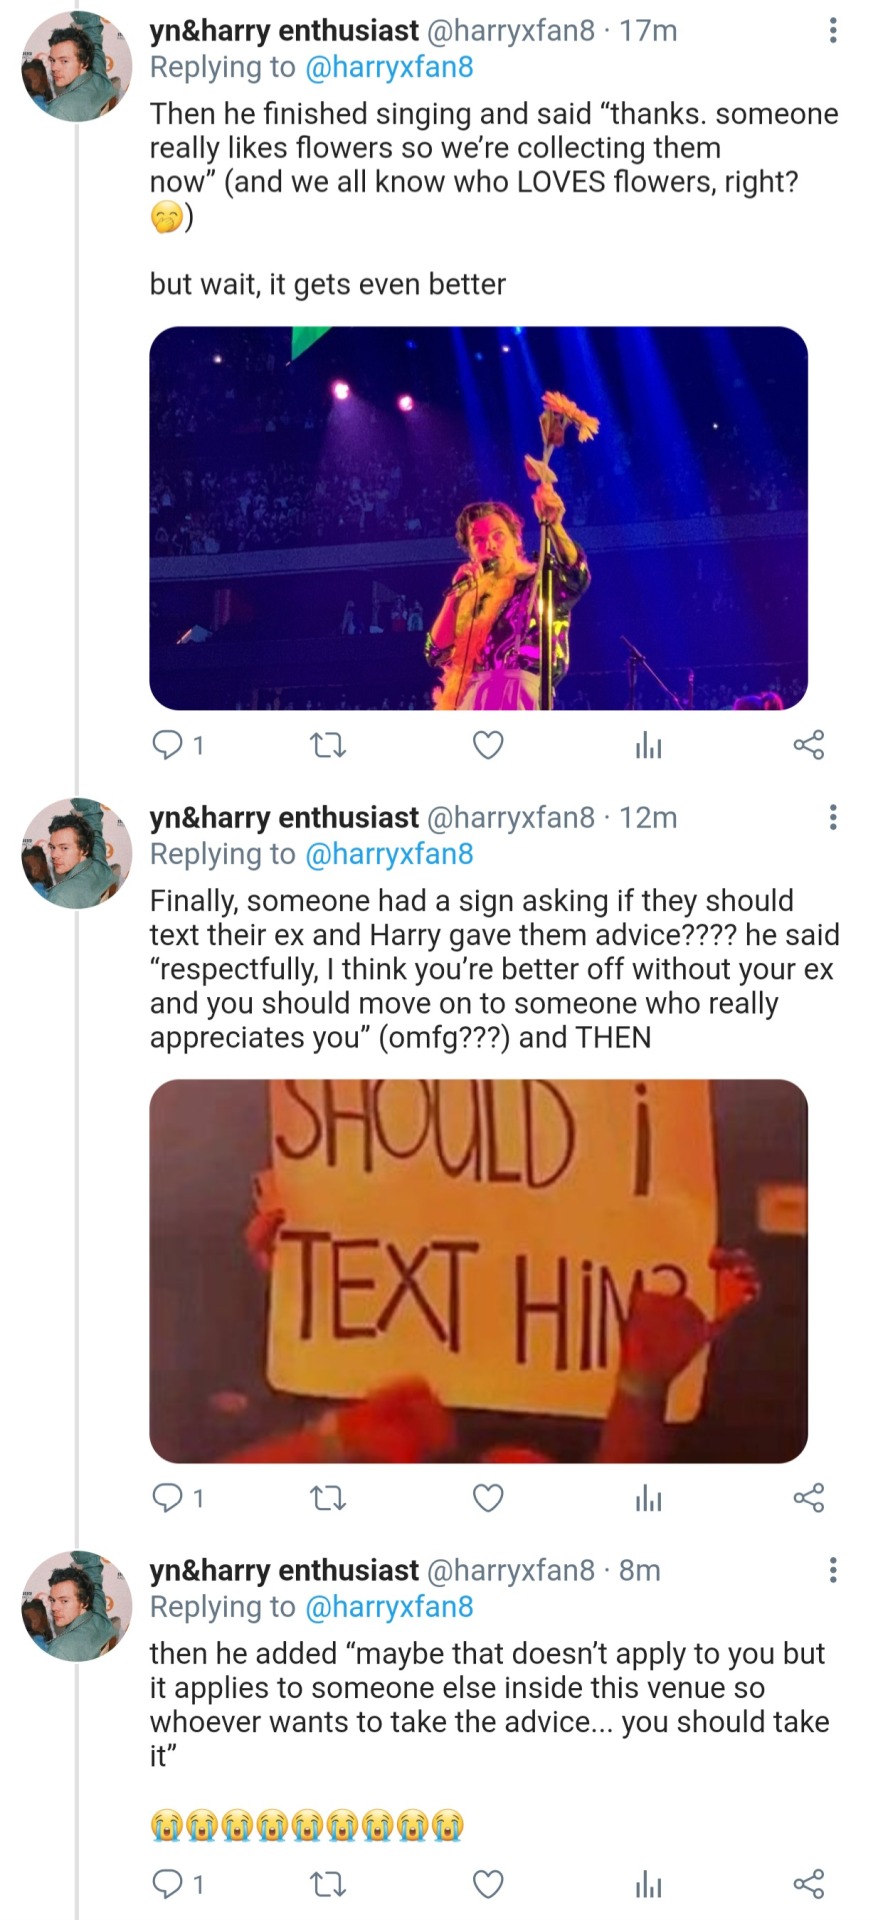The height and width of the screenshot is (1920, 878).
Task: Open more options on the 17m tweet
Action: tap(832, 31)
